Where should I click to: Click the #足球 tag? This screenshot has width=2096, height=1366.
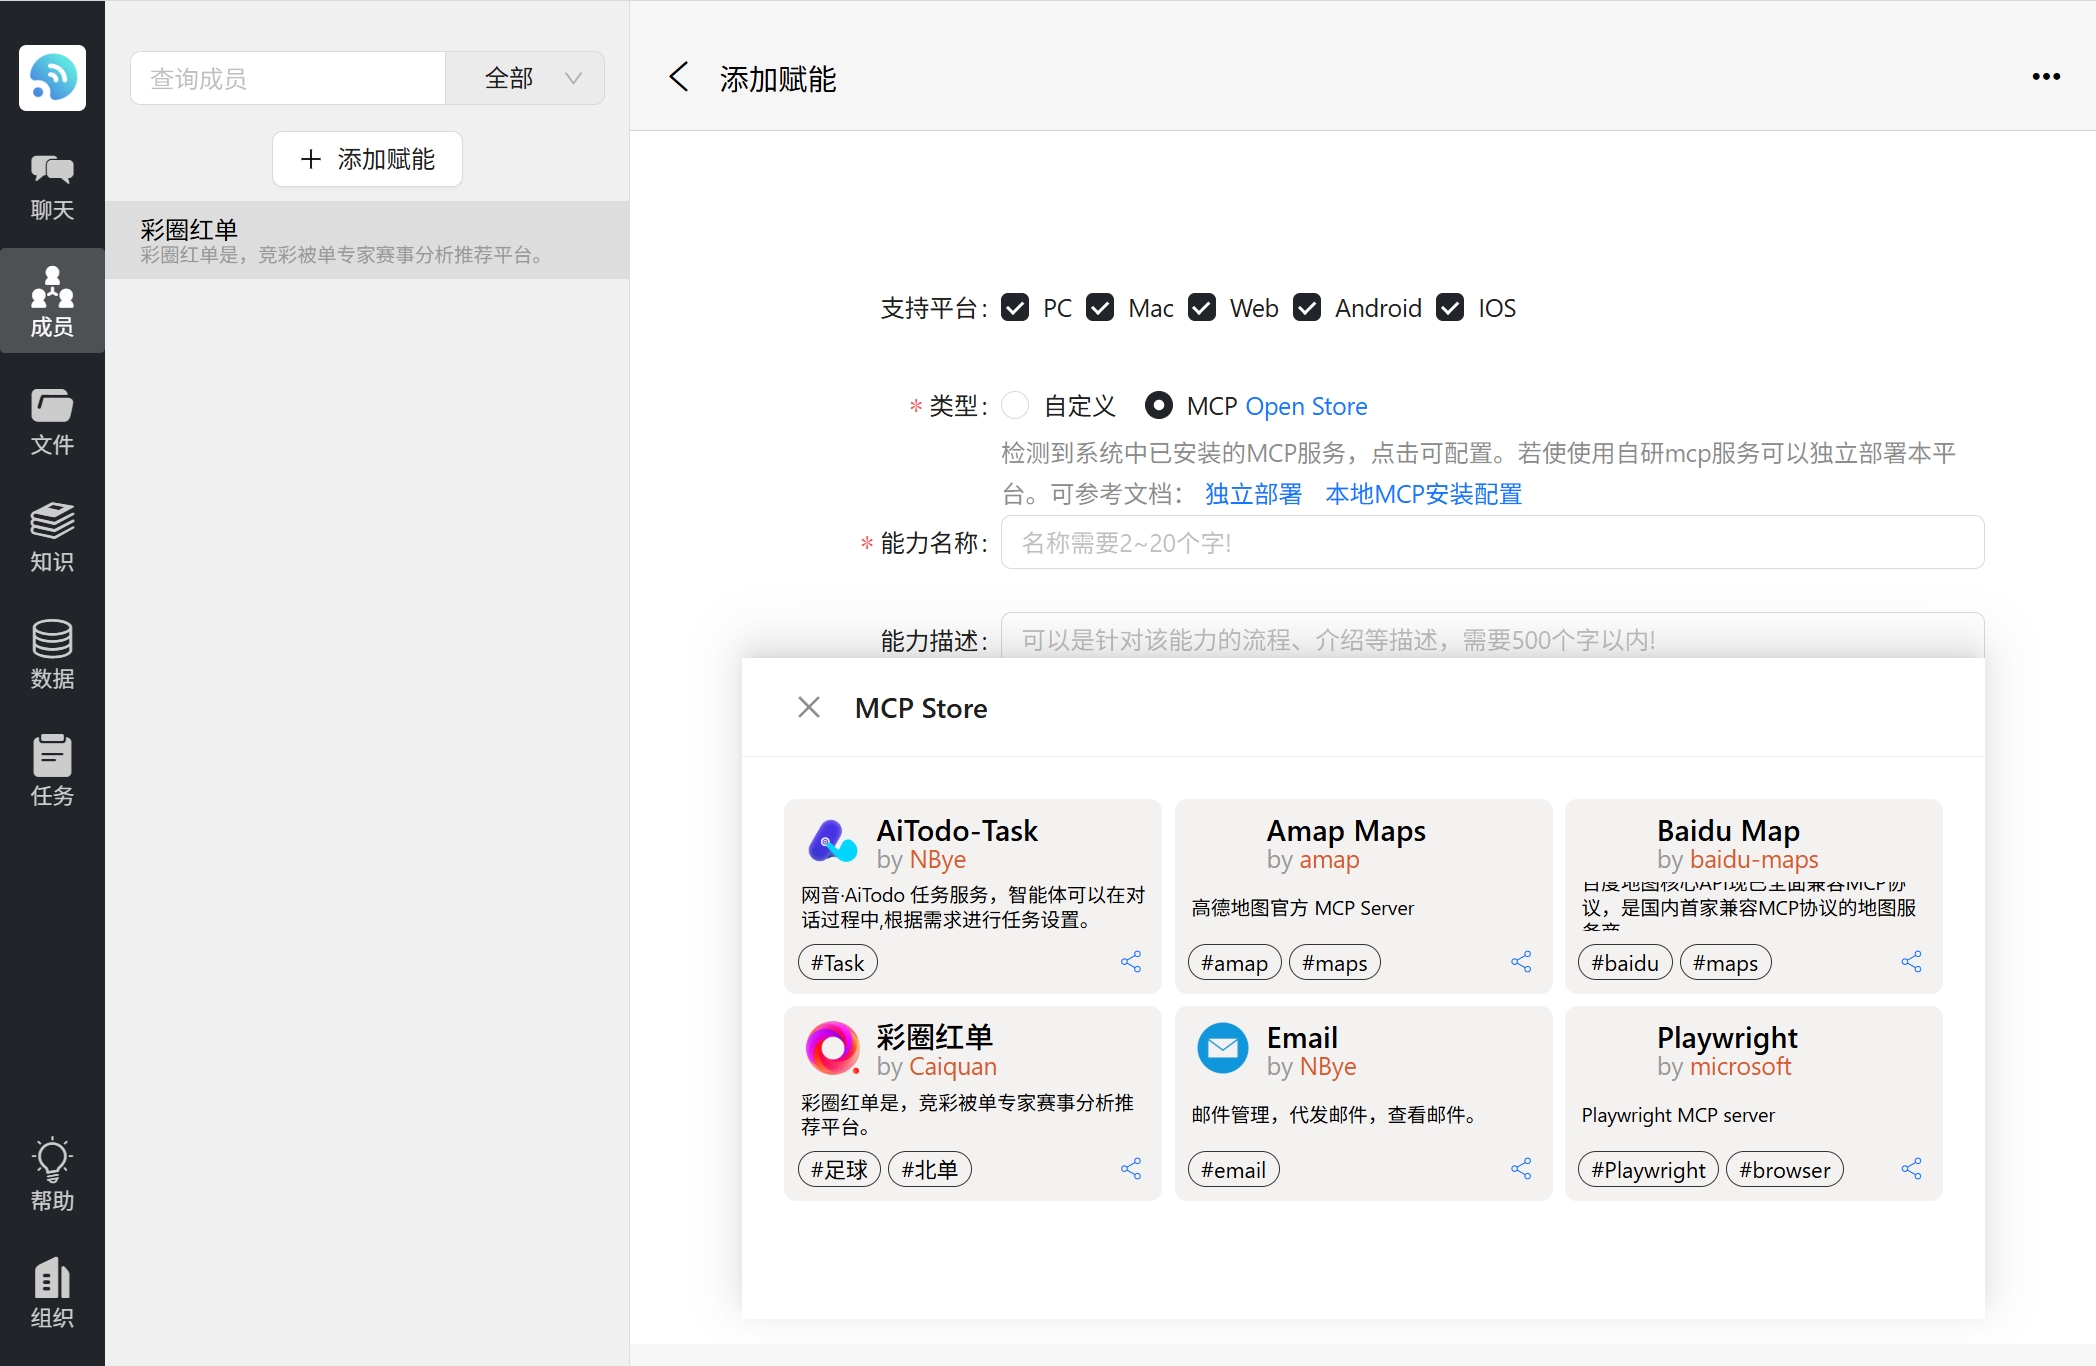(839, 1169)
